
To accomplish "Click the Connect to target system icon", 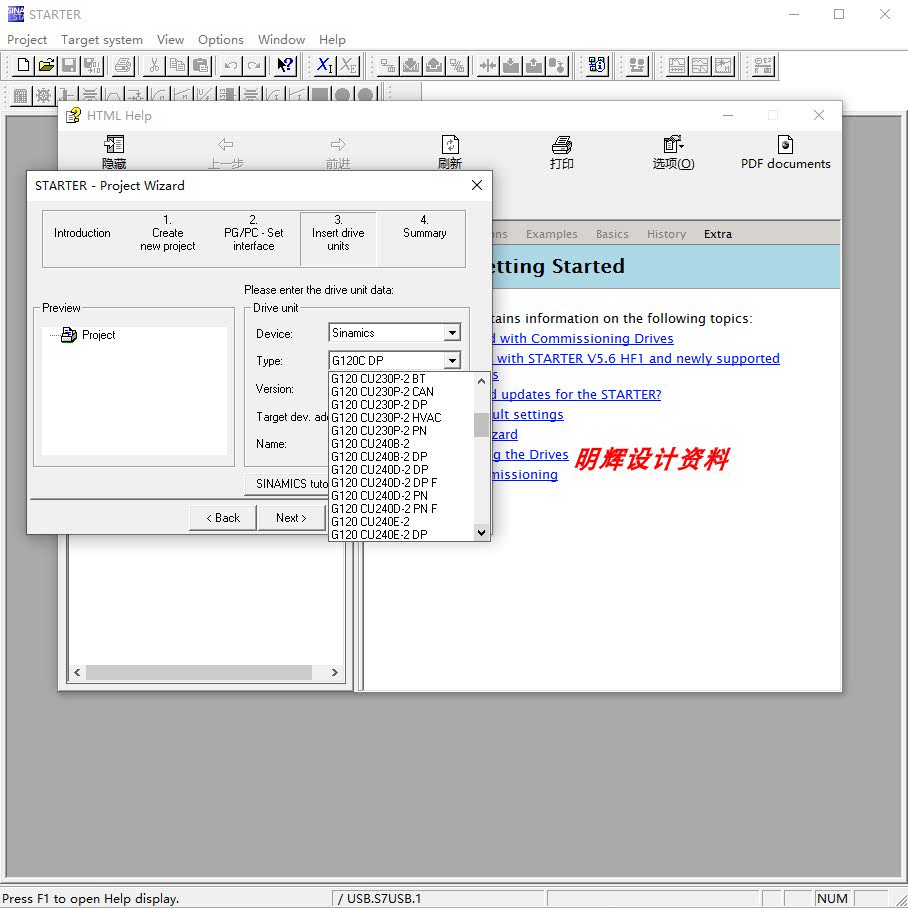I will tap(387, 65).
